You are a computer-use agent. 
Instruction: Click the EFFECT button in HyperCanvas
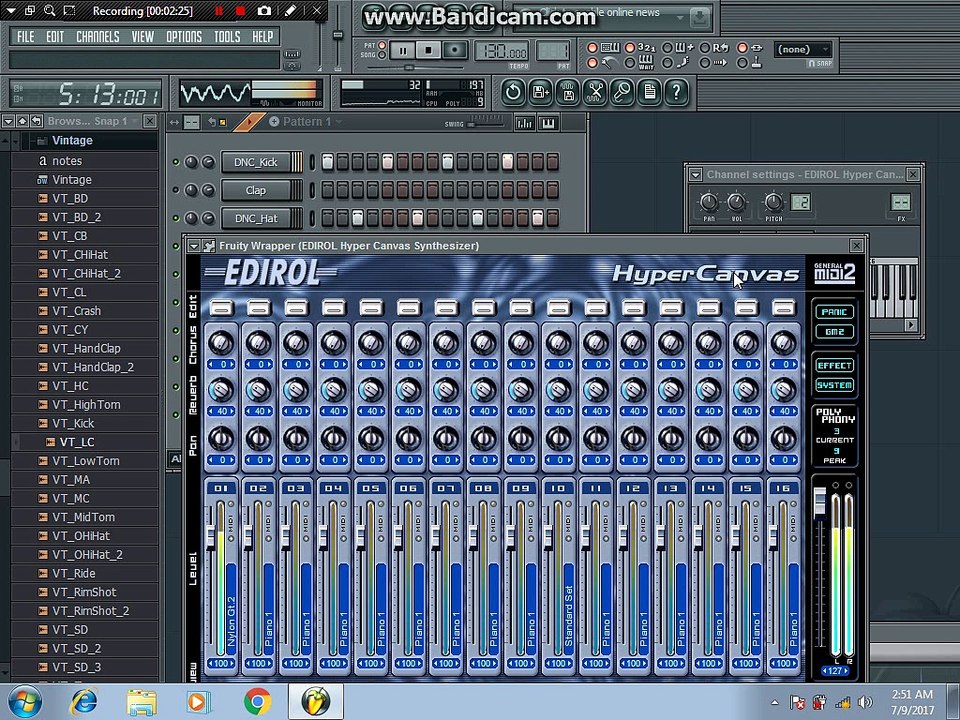tap(834, 366)
